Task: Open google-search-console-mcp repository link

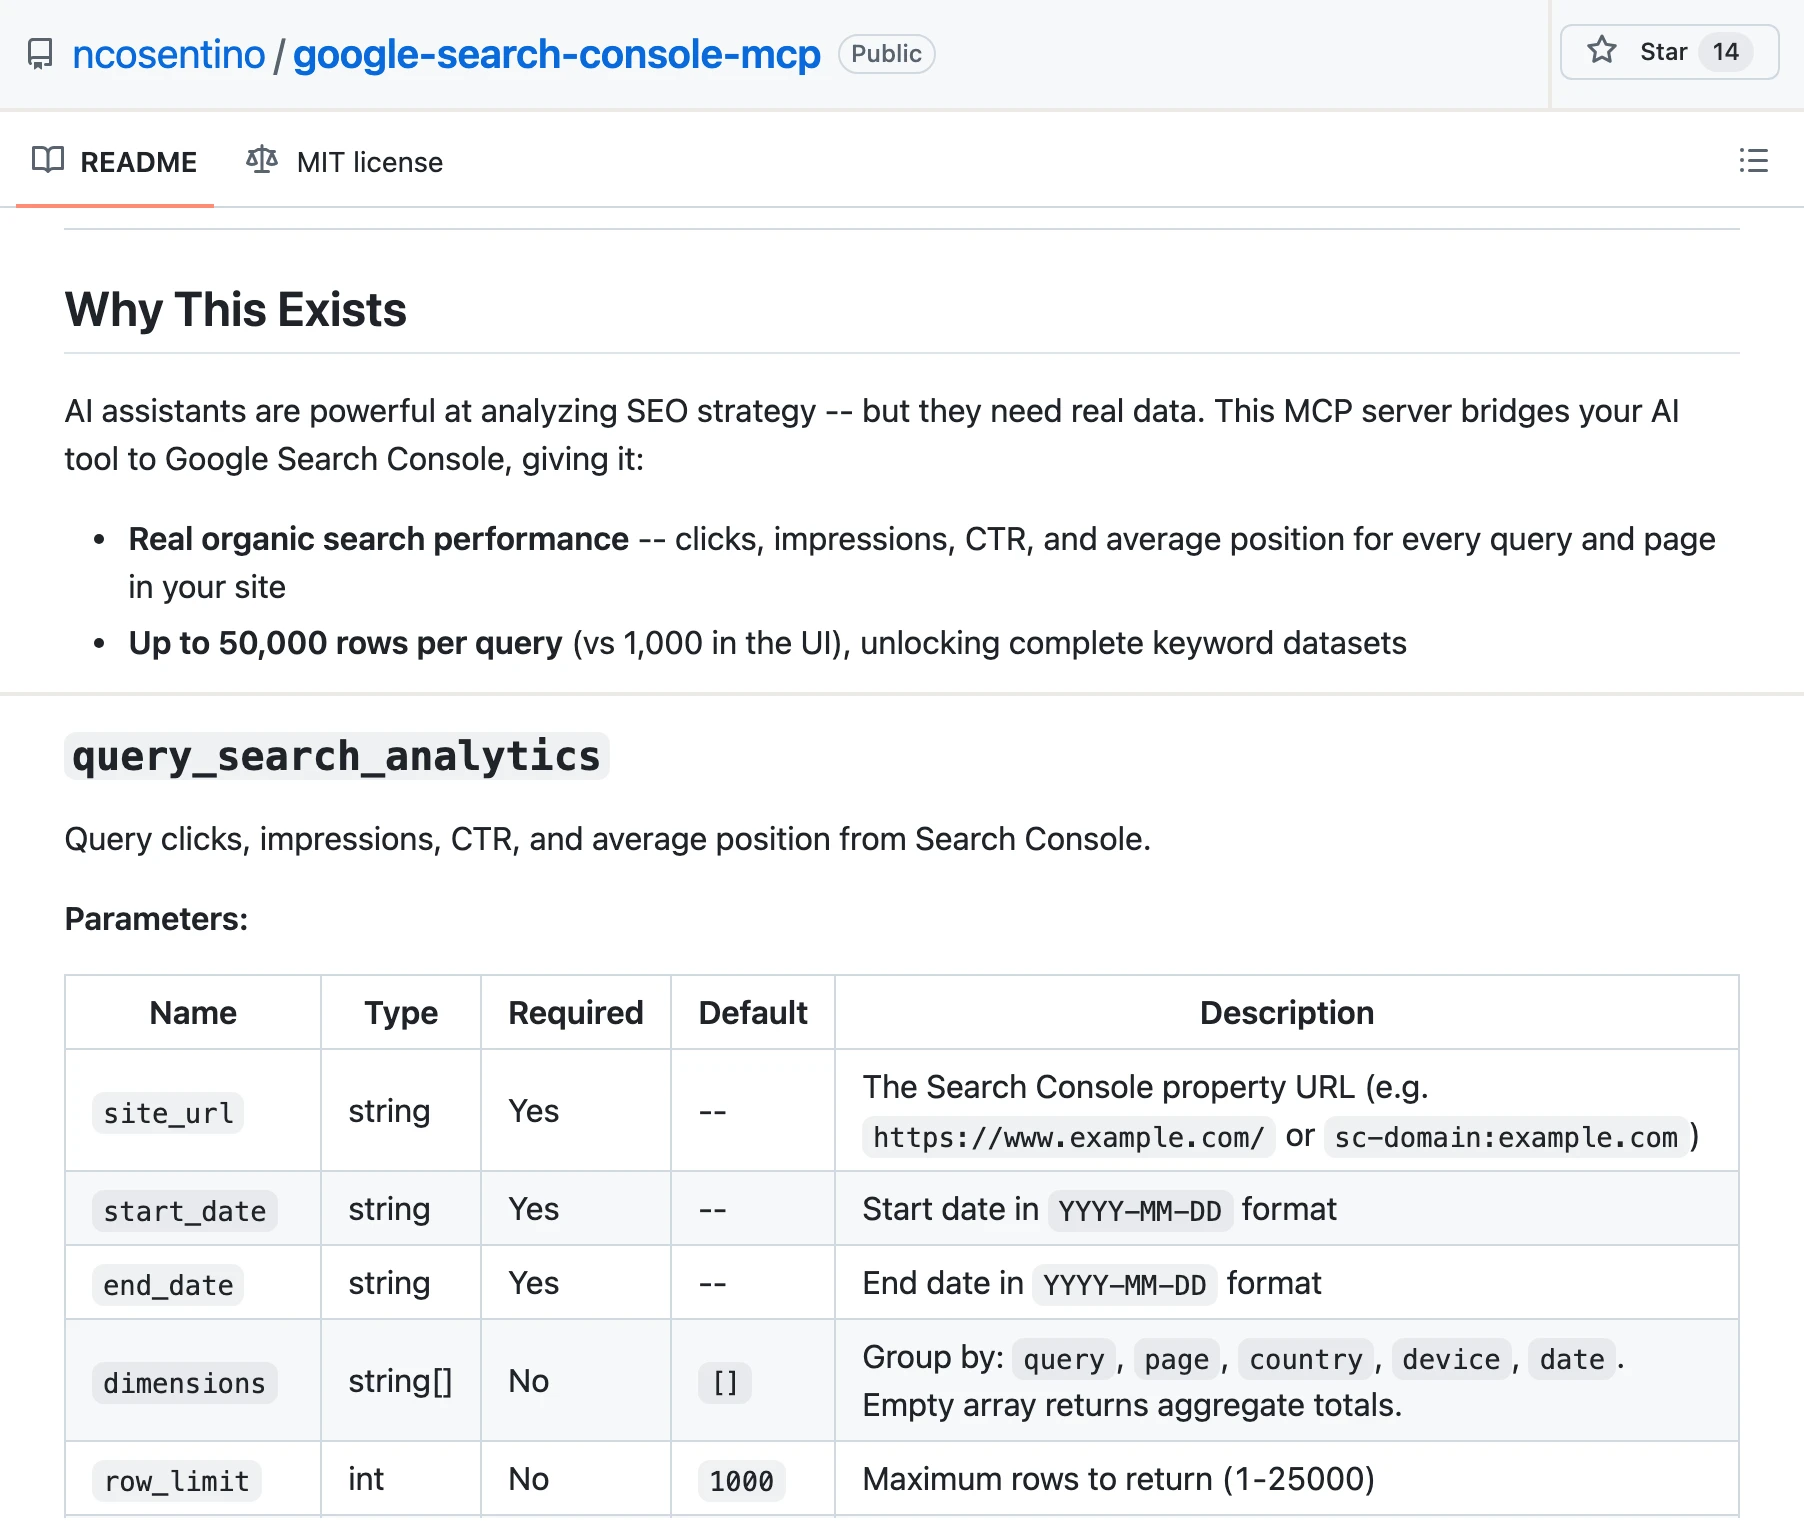Action: [x=557, y=54]
